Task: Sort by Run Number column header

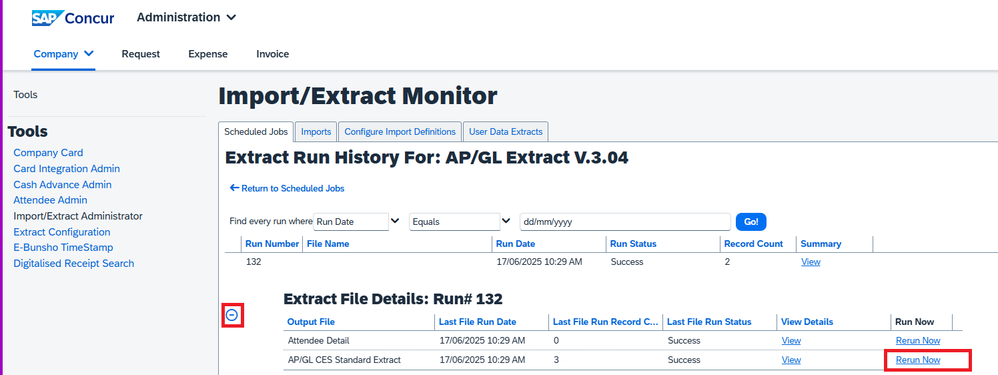Action: (272, 244)
